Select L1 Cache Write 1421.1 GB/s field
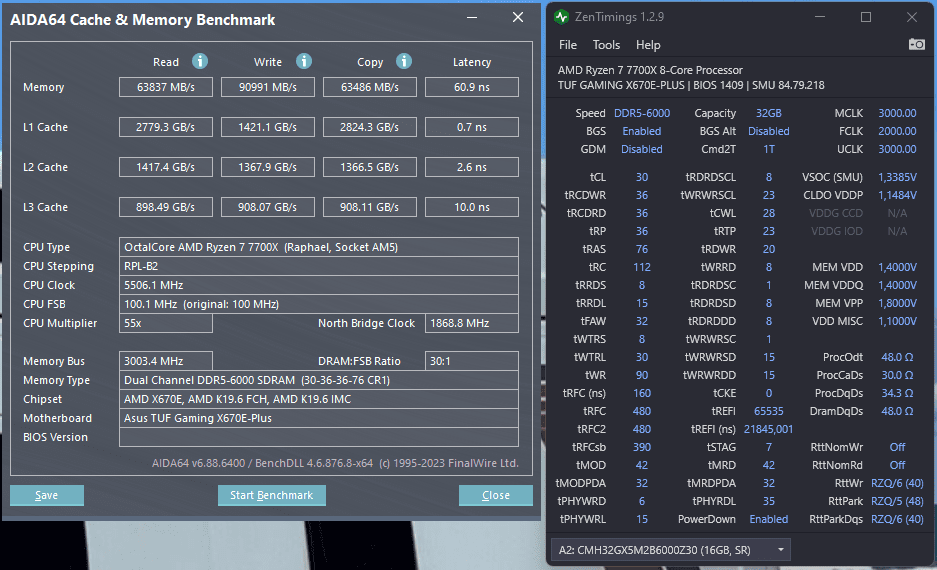This screenshot has height=570, width=937. (268, 127)
